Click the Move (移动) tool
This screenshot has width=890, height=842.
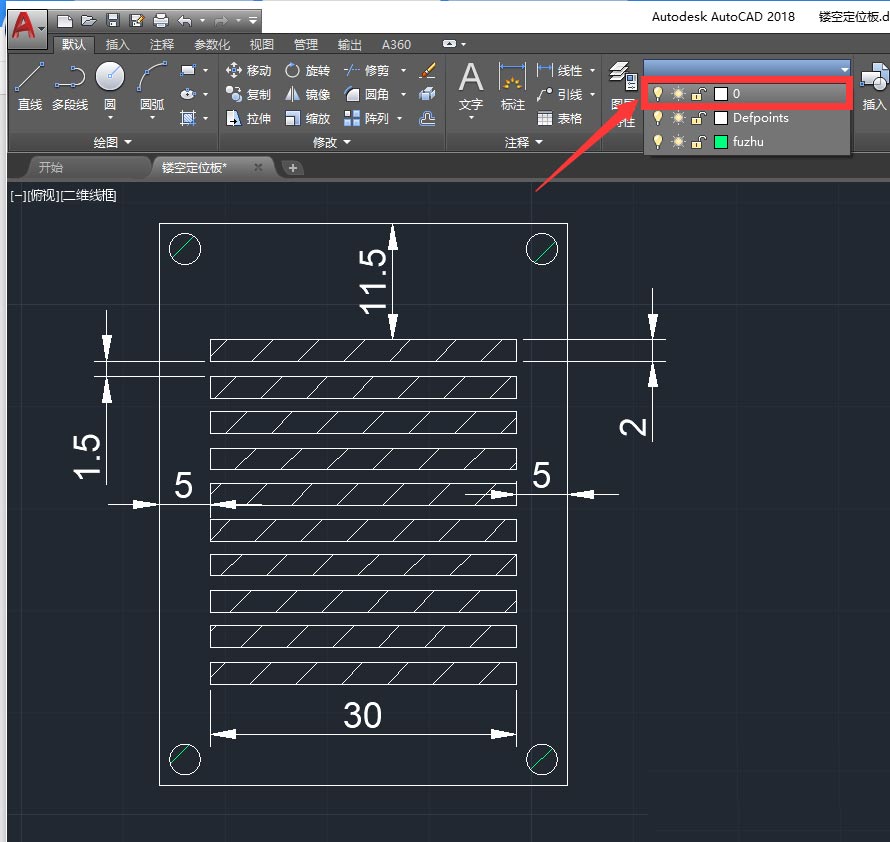pyautogui.click(x=248, y=71)
